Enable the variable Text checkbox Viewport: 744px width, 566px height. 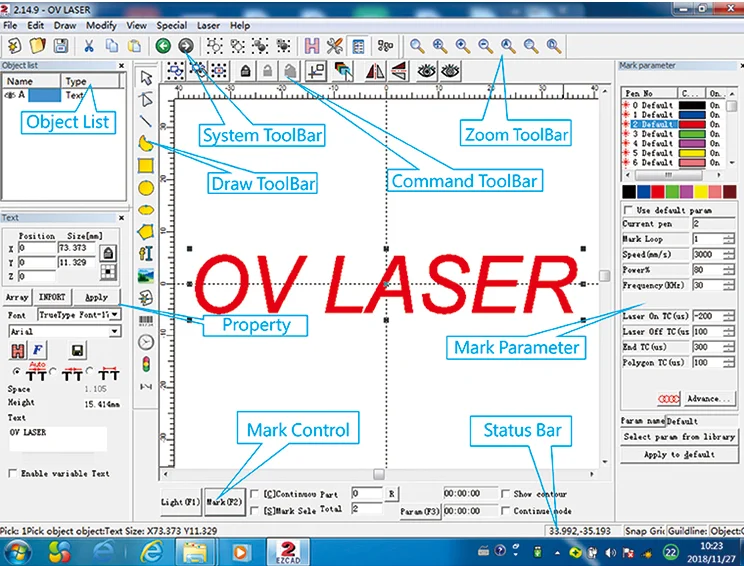[12, 473]
